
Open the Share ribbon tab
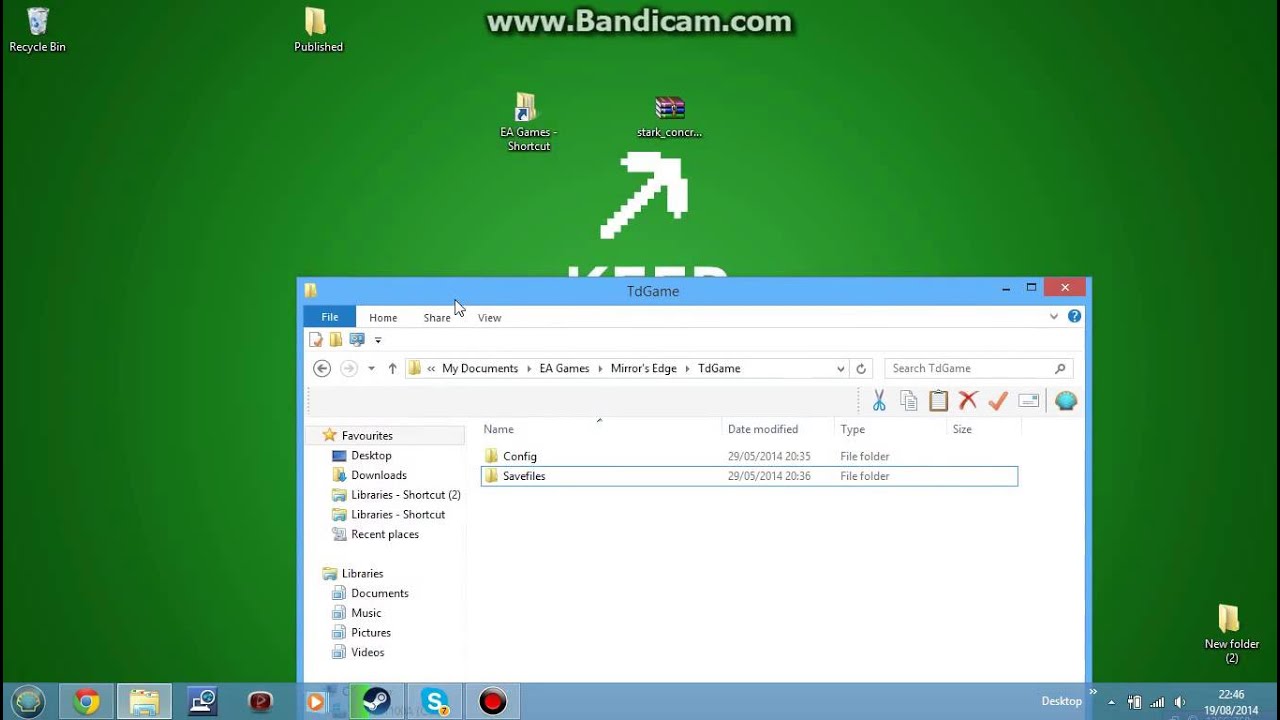(x=437, y=317)
